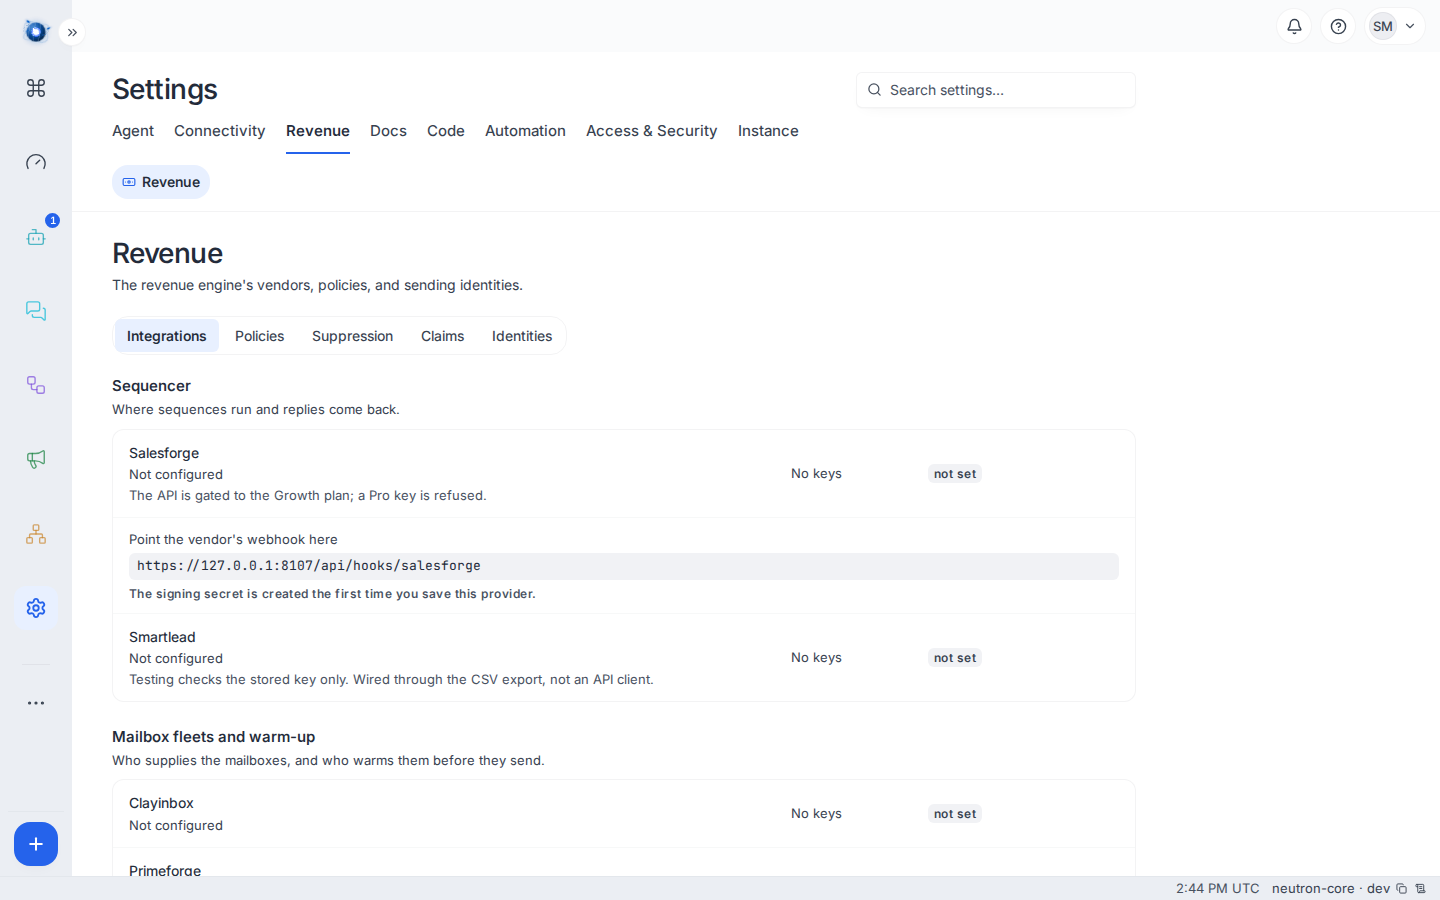Image resolution: width=1440 pixels, height=900 pixels.
Task: Open the settings gear icon in the sidebar
Action: (36, 608)
